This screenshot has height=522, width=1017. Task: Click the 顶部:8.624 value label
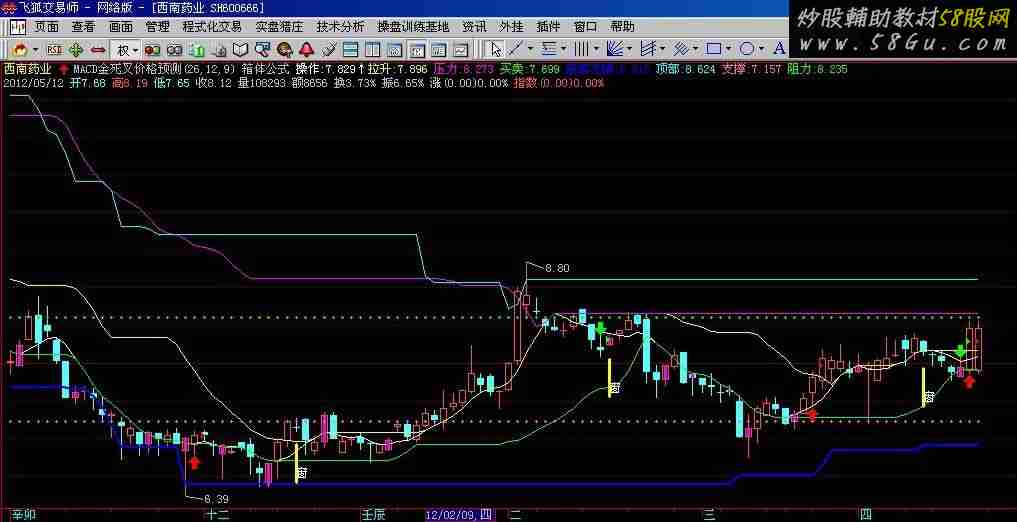(685, 69)
